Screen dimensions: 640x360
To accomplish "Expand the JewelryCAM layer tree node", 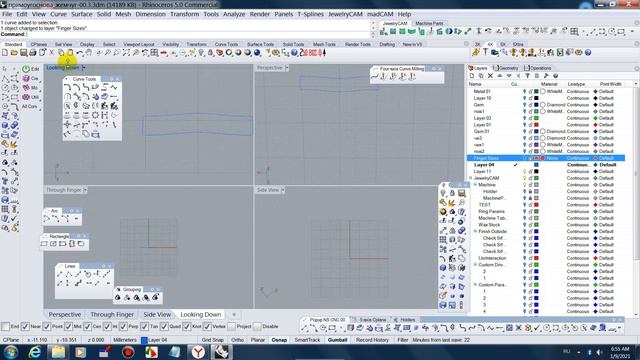I will click(471, 178).
